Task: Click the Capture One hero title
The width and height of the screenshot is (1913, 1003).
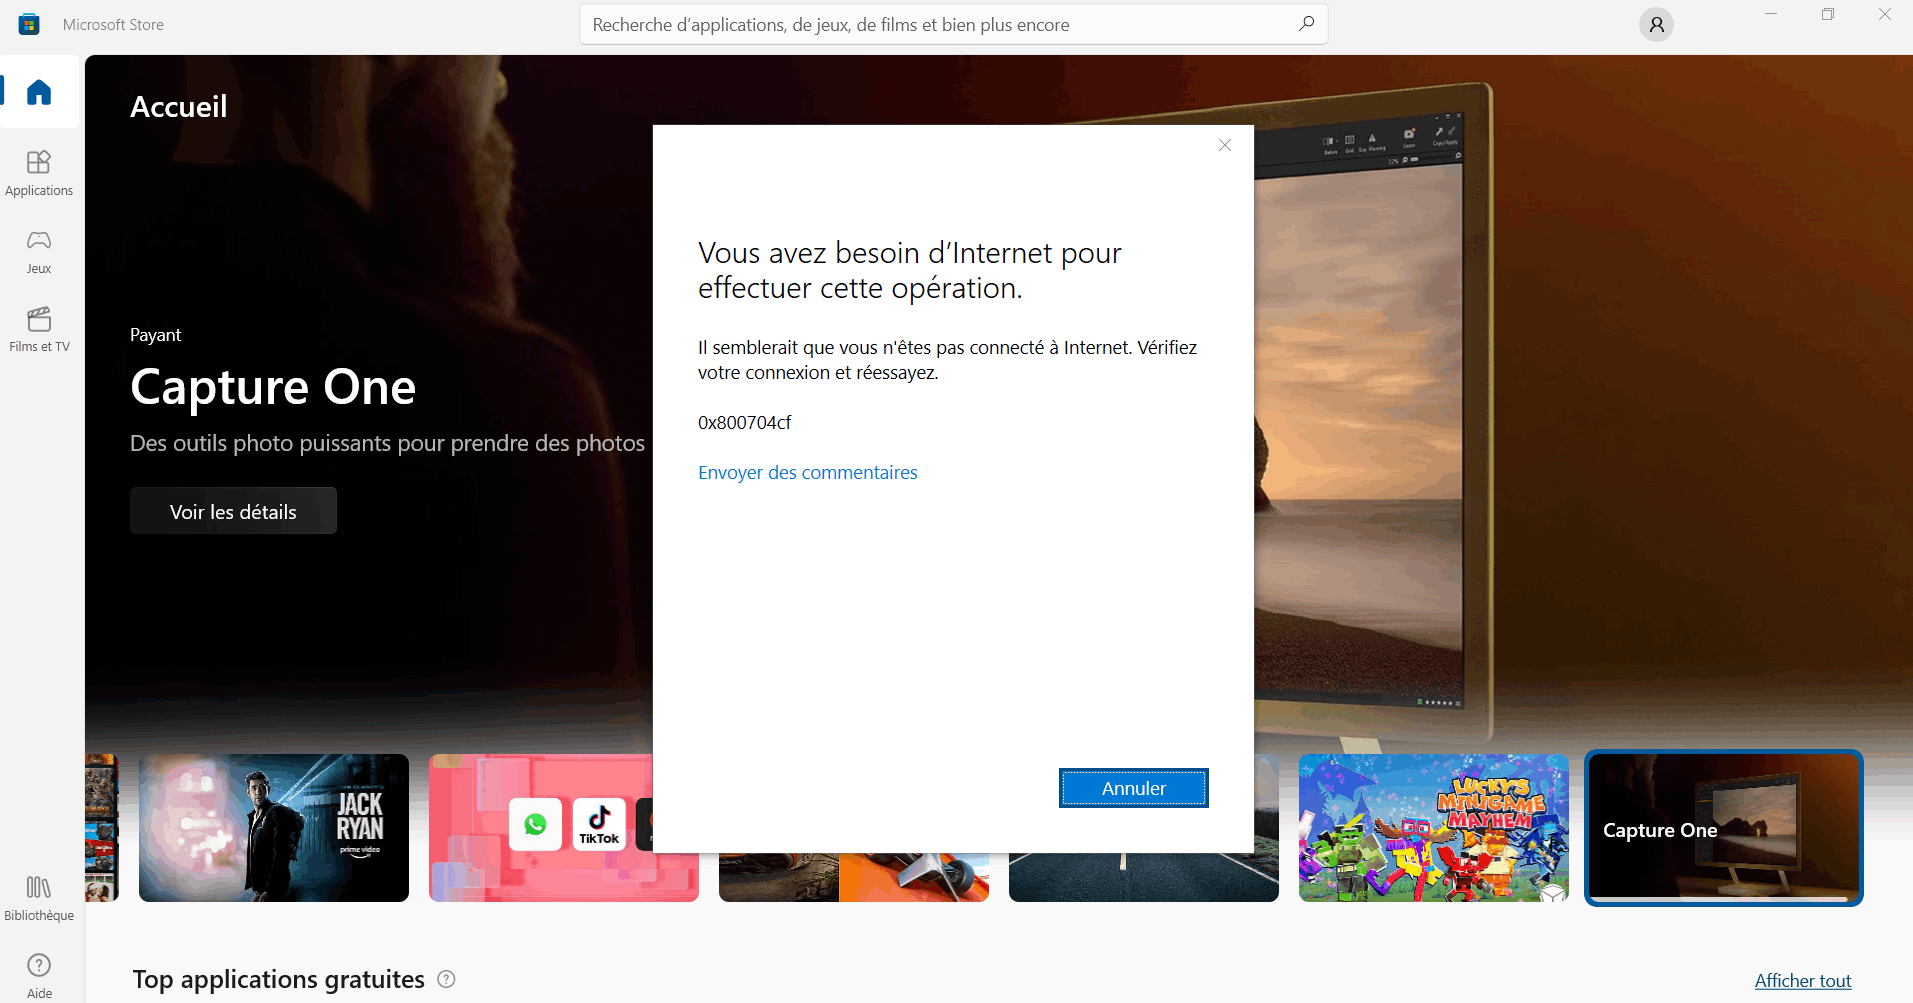Action: pos(273,387)
